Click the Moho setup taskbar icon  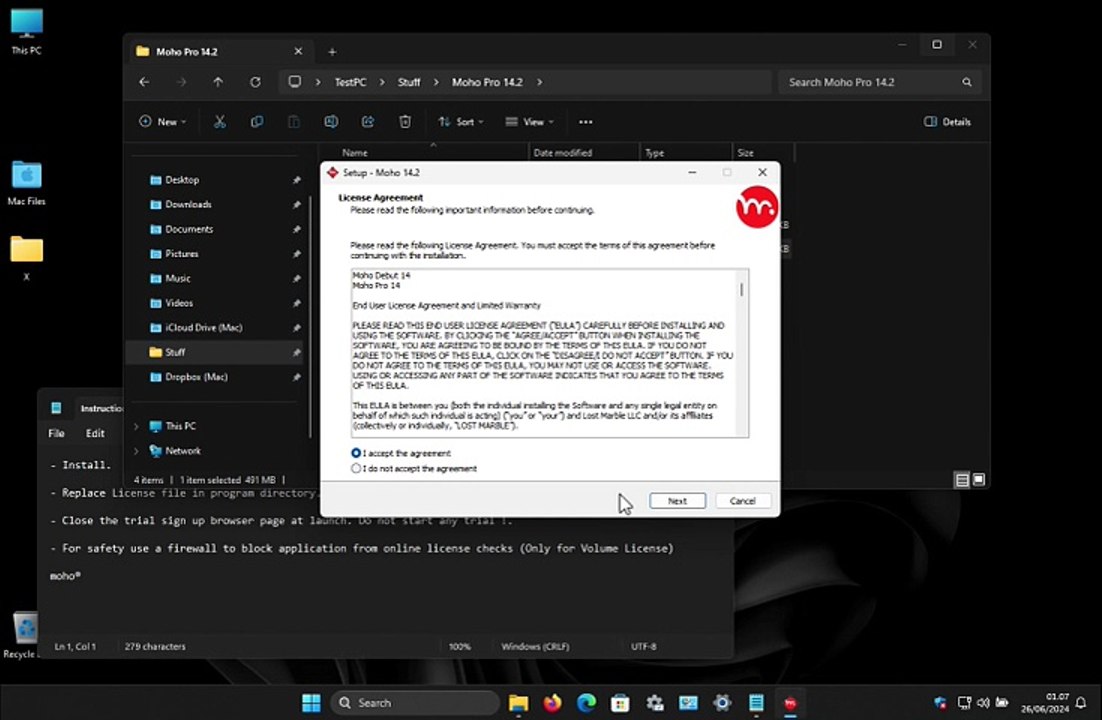tap(790, 702)
